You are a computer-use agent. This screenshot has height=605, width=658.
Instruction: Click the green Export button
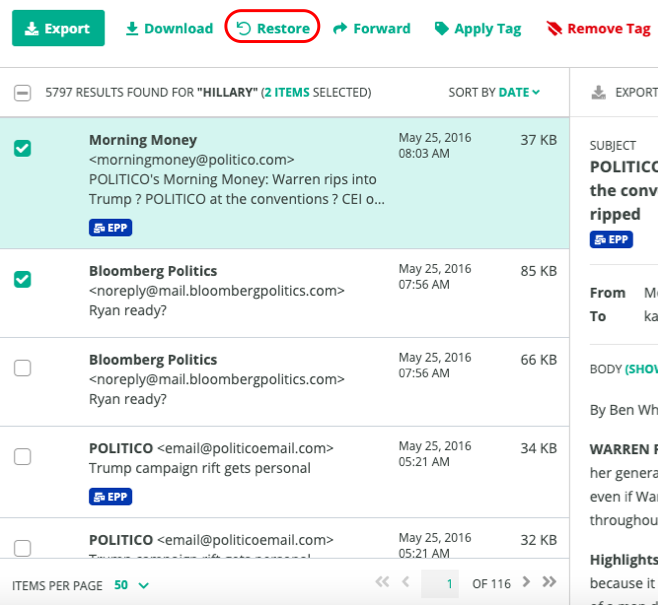pyautogui.click(x=58, y=28)
